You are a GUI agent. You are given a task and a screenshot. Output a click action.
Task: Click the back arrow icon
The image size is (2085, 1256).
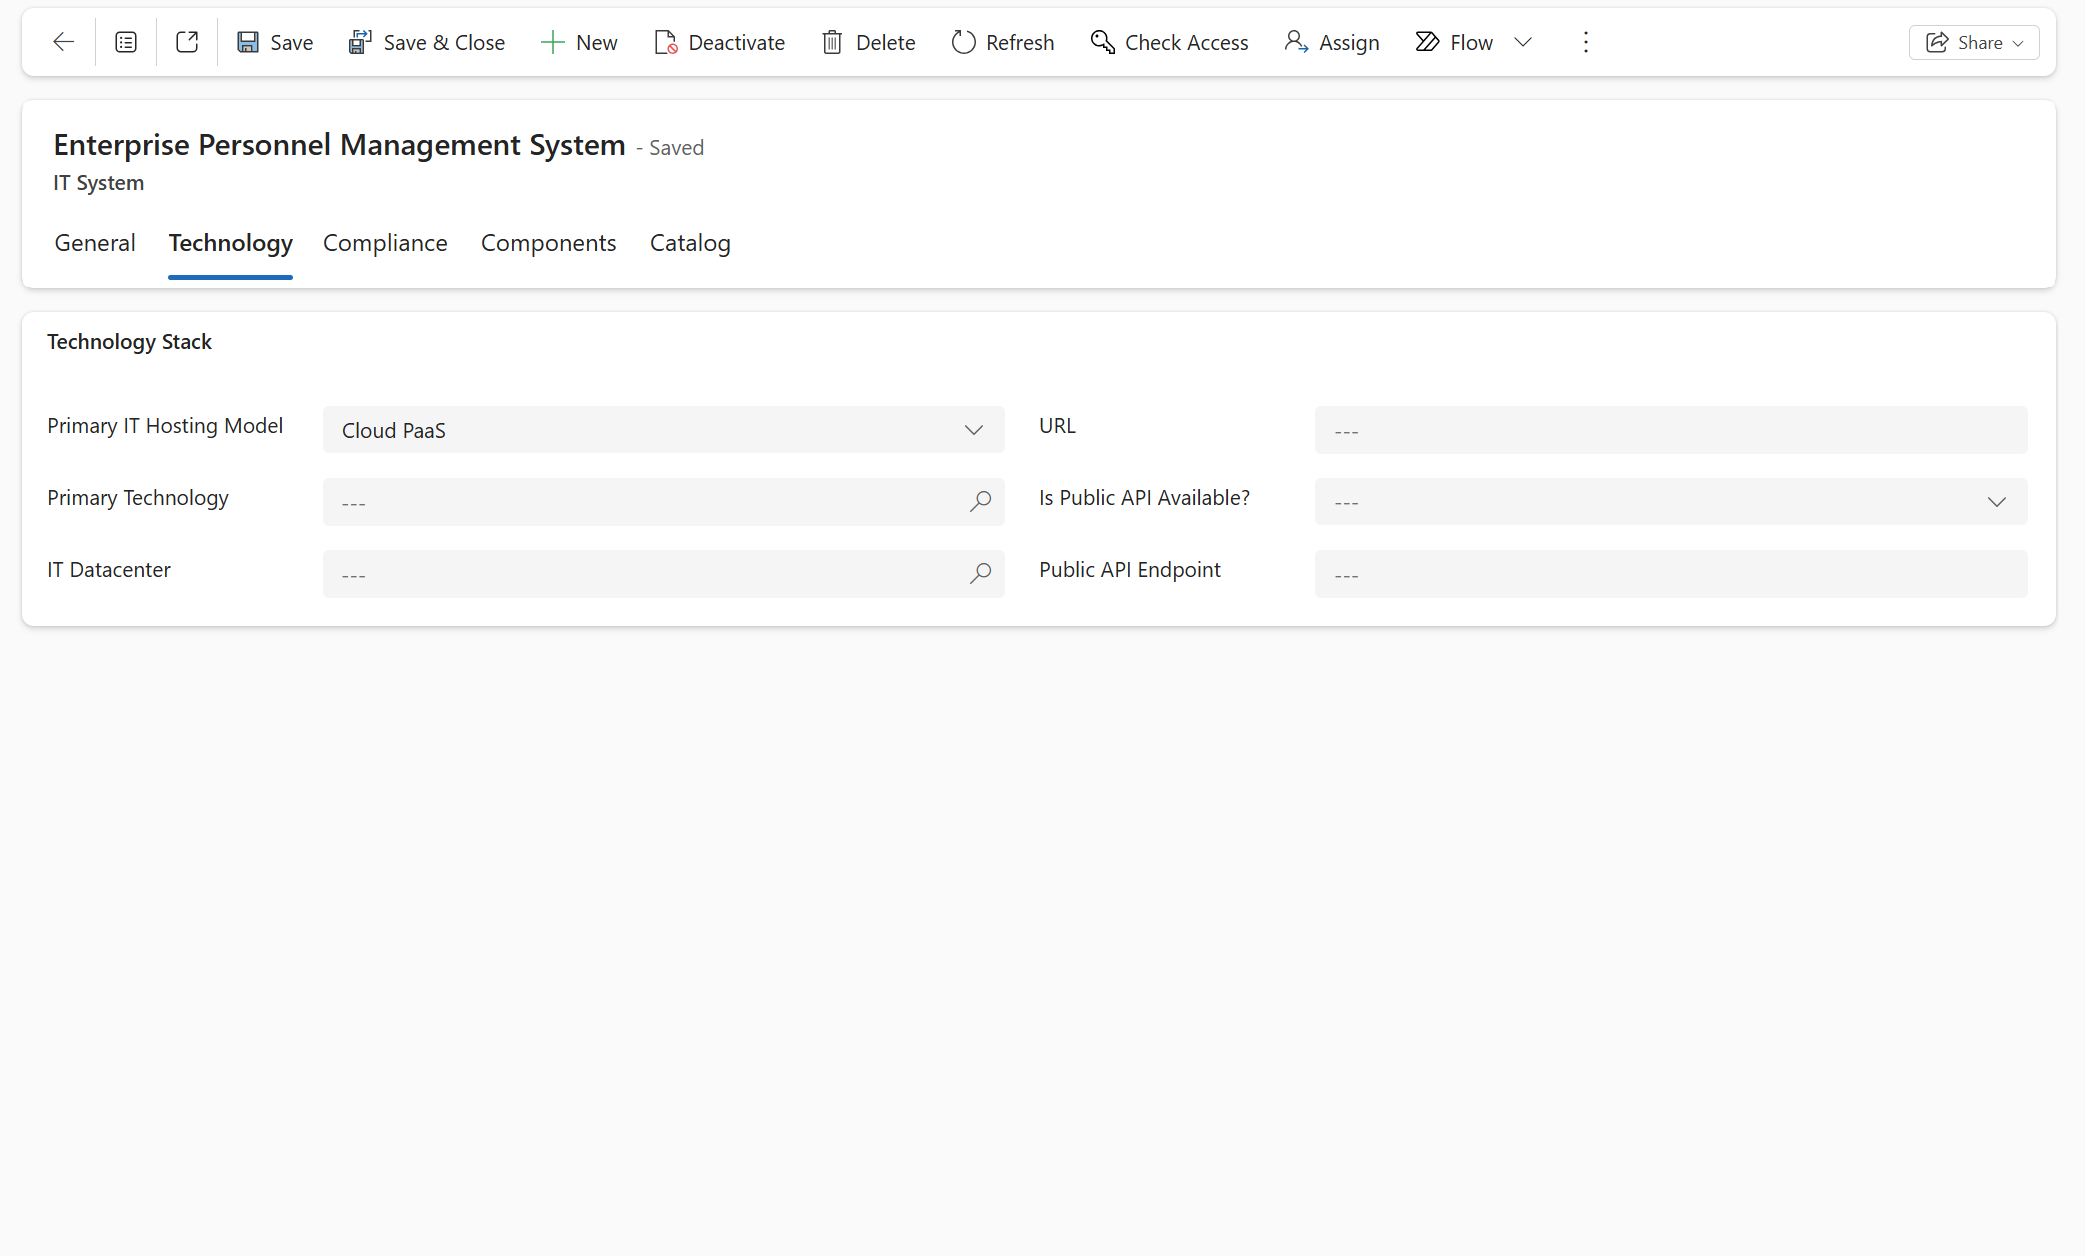(x=64, y=42)
